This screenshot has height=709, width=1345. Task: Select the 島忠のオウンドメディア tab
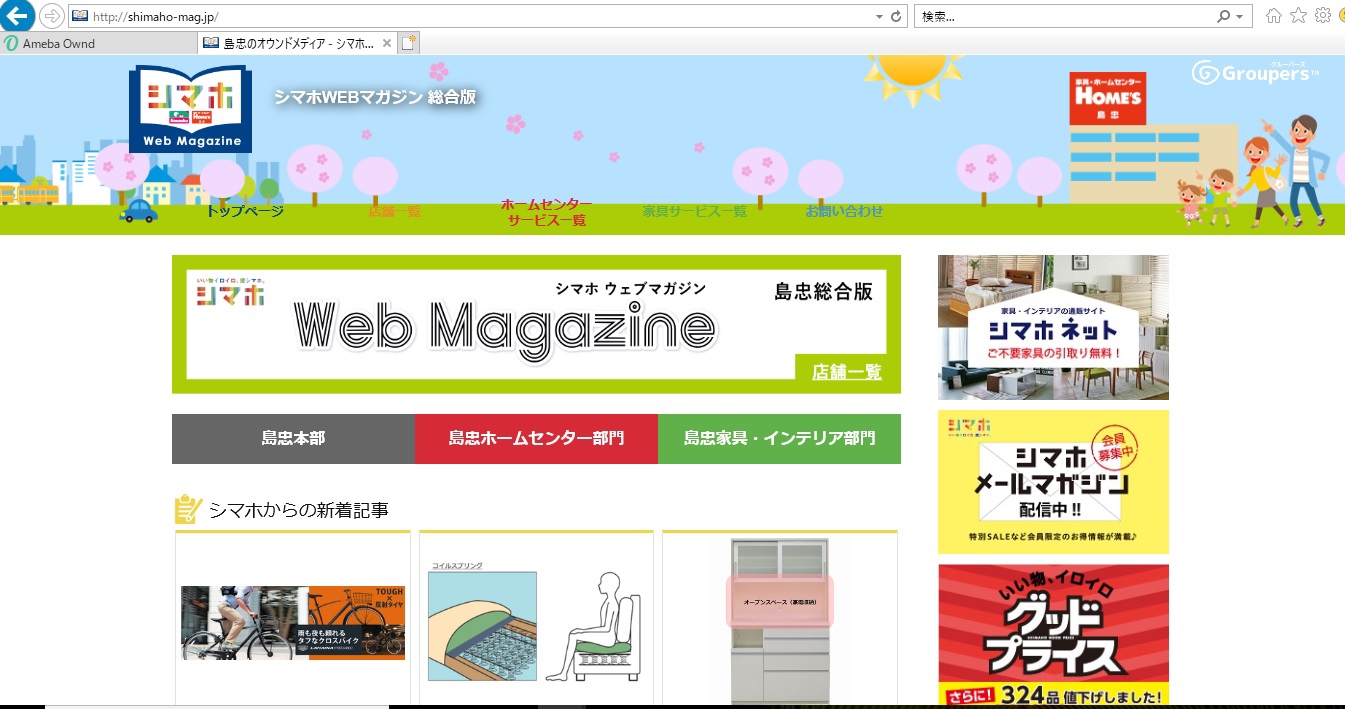(x=297, y=43)
